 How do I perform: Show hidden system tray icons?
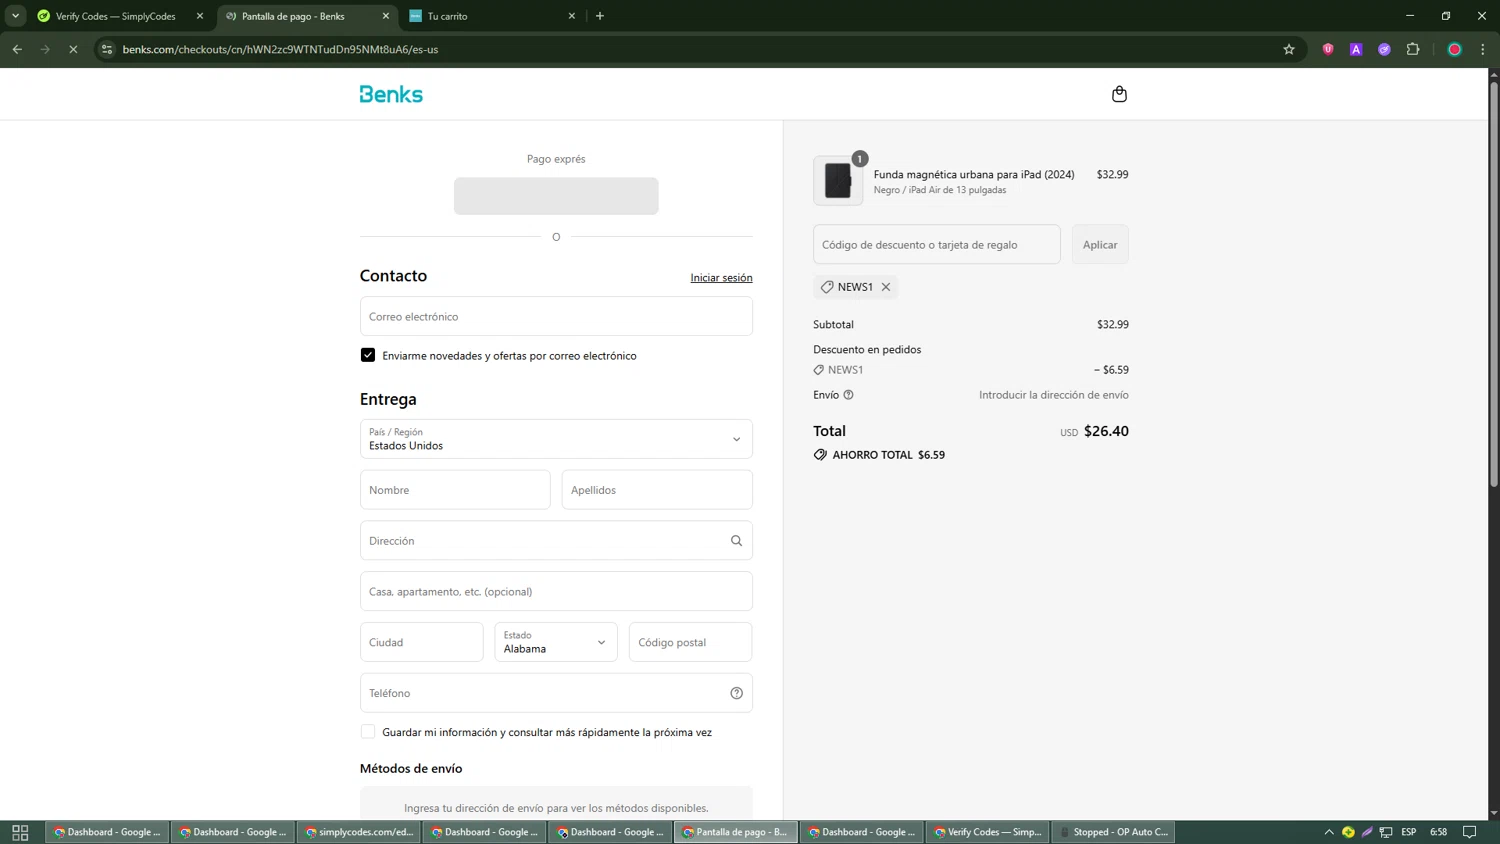tap(1329, 832)
